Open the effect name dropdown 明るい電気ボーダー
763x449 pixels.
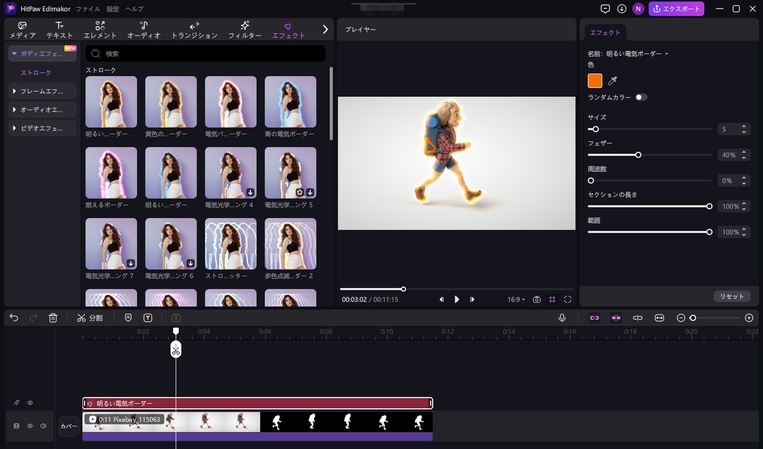click(x=638, y=53)
